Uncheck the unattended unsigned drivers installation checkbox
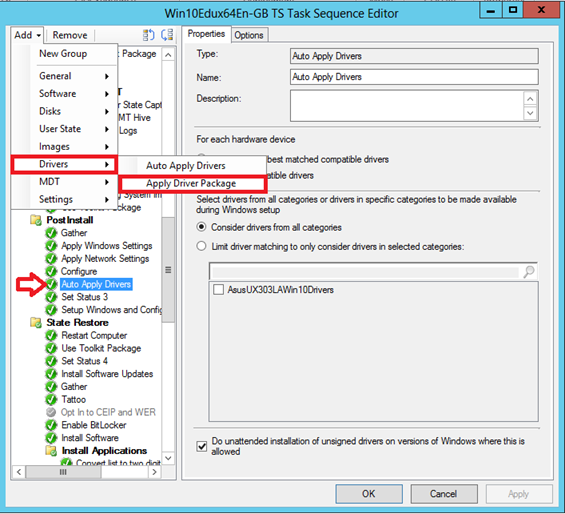 [x=201, y=446]
